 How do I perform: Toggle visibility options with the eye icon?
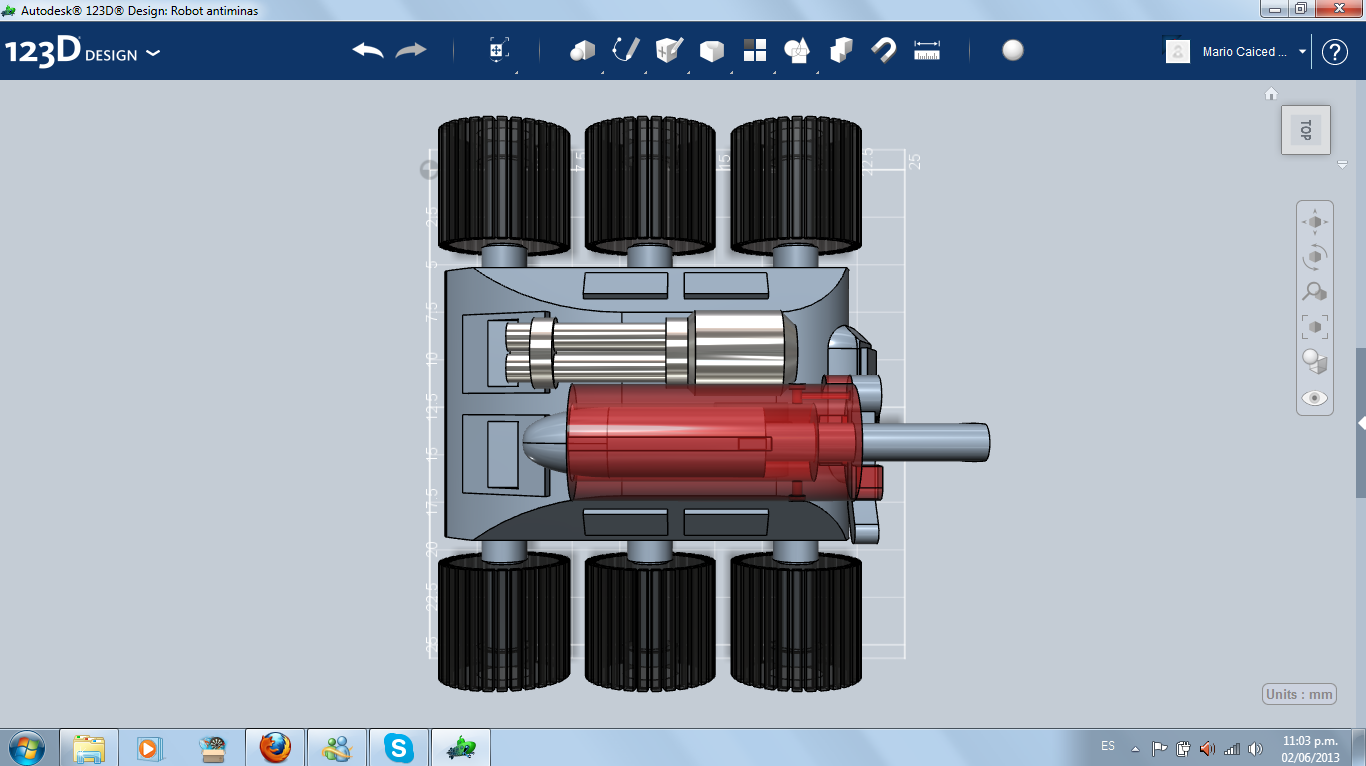click(1315, 398)
